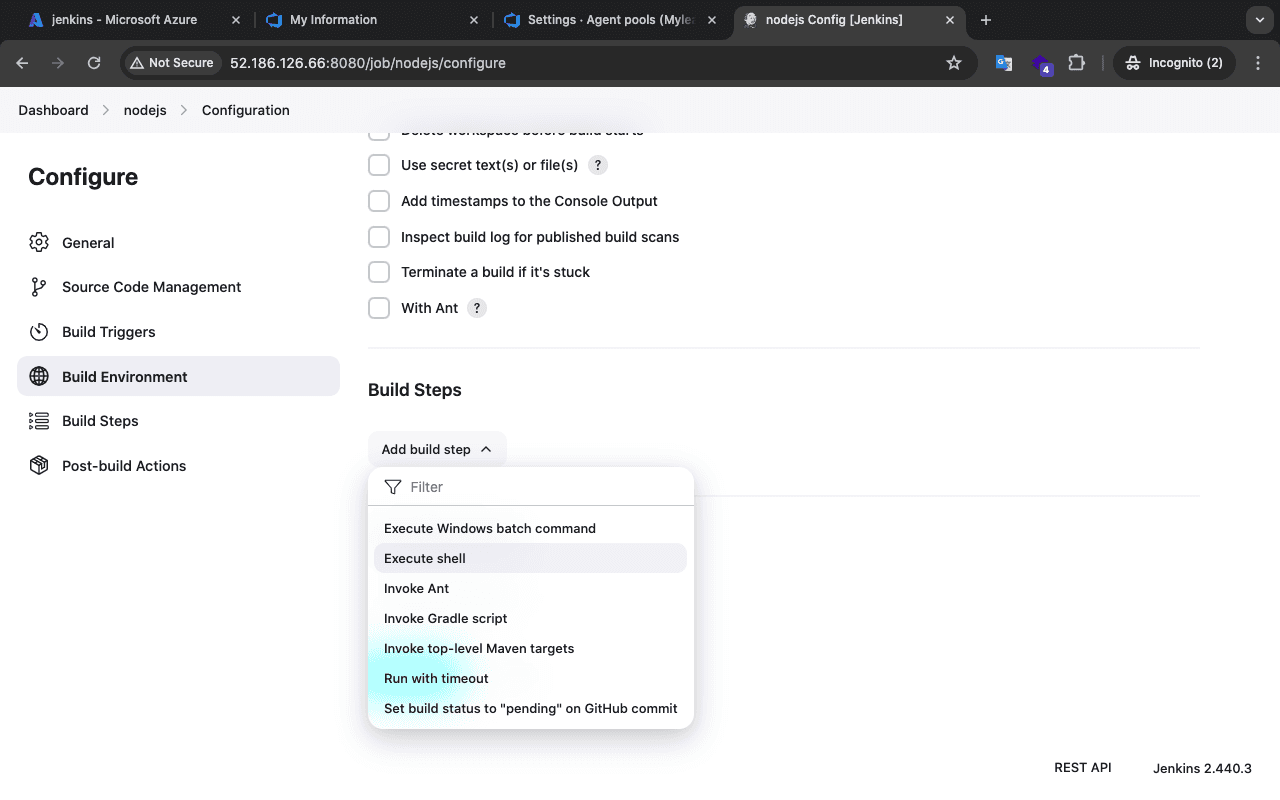The height and width of the screenshot is (800, 1280).
Task: Select Execute Windows batch command
Action: [x=530, y=528]
